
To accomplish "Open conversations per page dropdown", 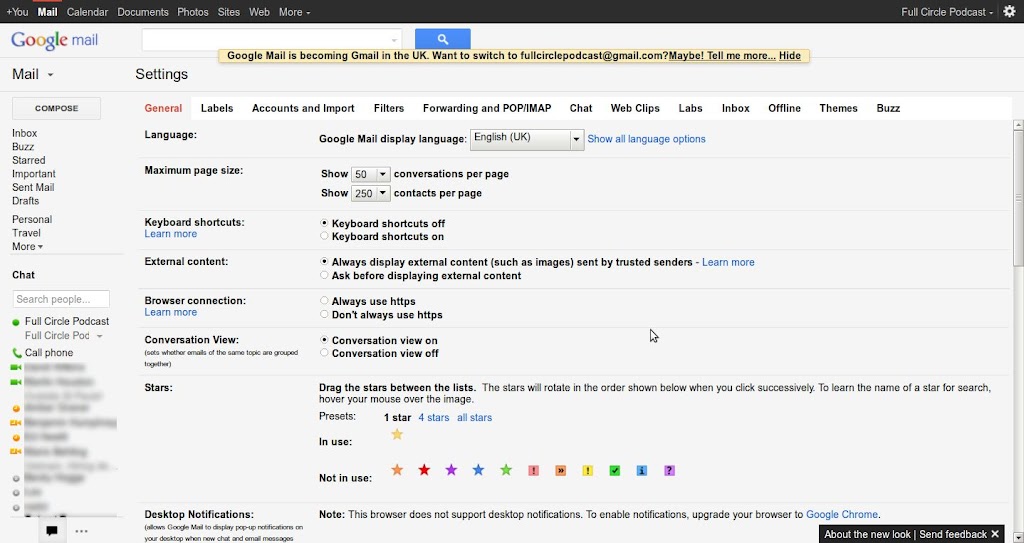I will 370,174.
